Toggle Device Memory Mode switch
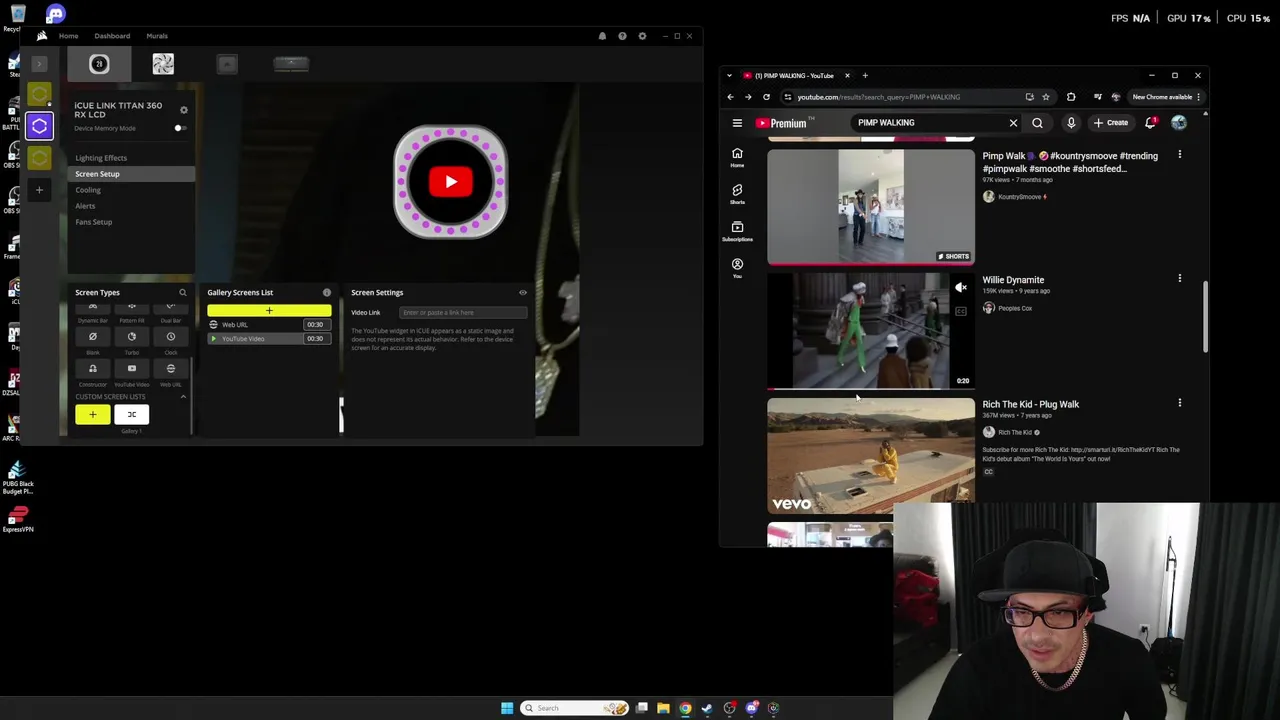Viewport: 1280px width, 720px height. click(x=179, y=128)
